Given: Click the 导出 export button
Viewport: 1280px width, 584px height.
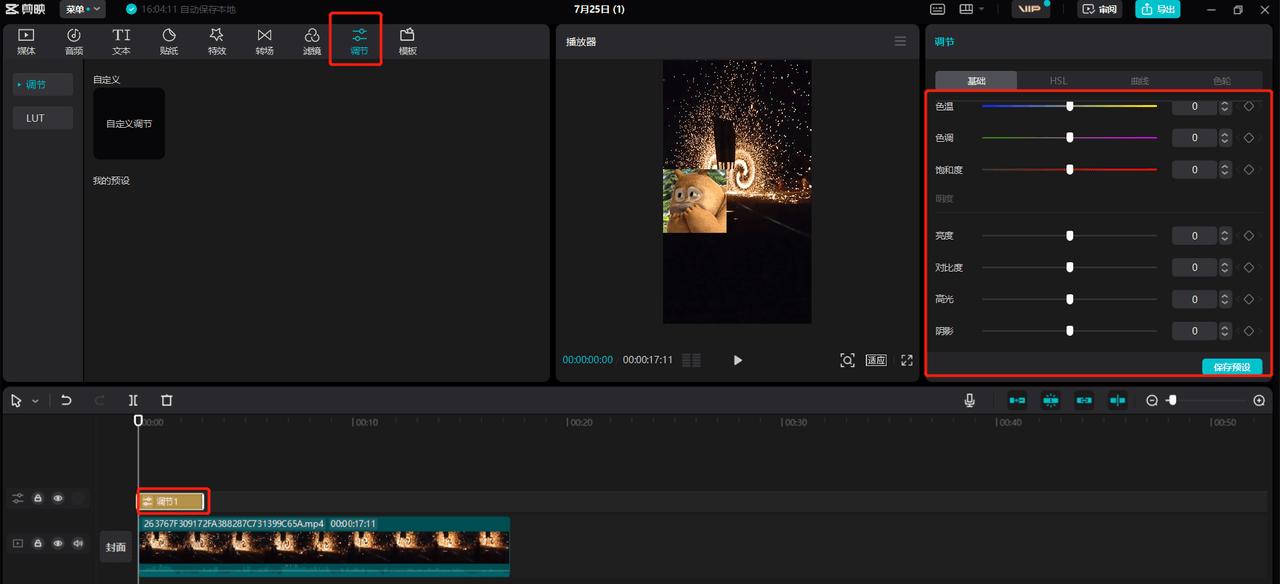Looking at the screenshot, I should click(x=1157, y=9).
